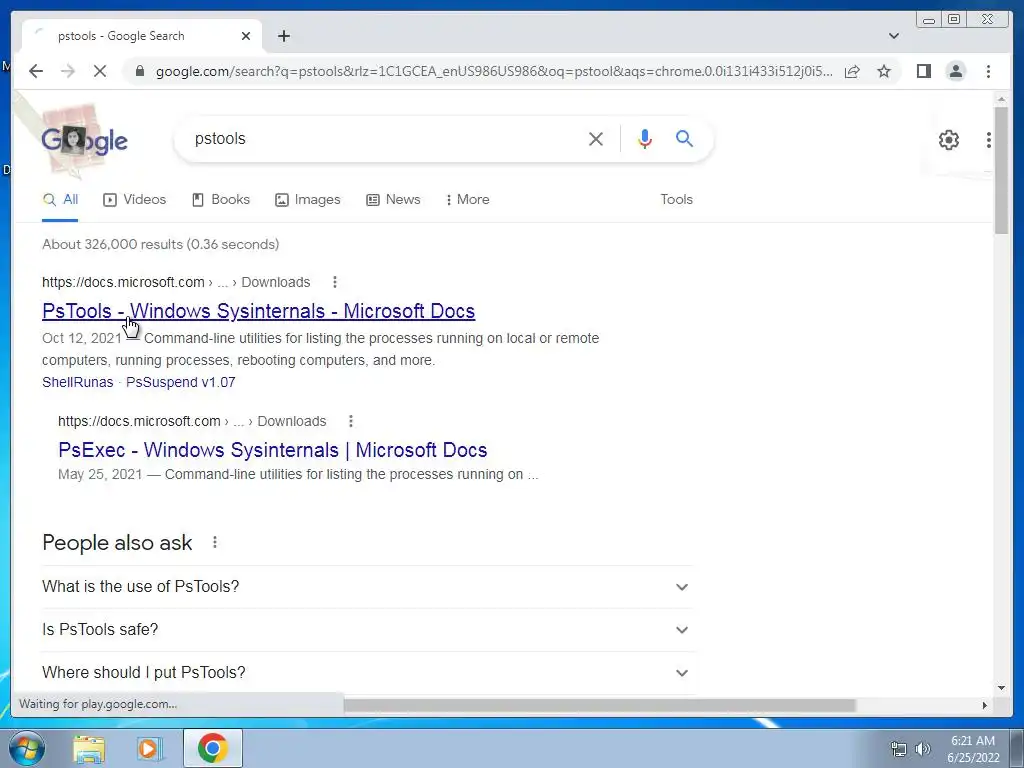Stop loading the page with the X button

click(x=100, y=71)
